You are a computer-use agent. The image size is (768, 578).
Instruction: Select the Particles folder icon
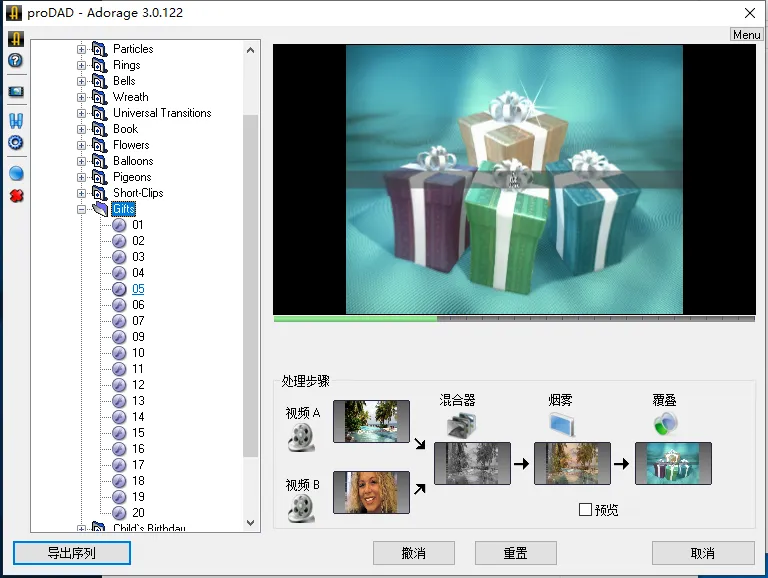click(99, 49)
